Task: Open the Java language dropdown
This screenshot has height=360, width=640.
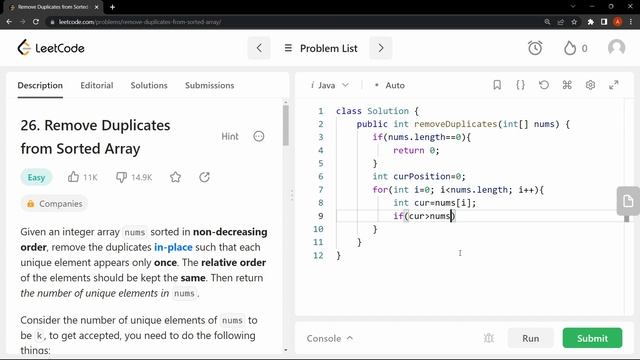Action: point(330,85)
